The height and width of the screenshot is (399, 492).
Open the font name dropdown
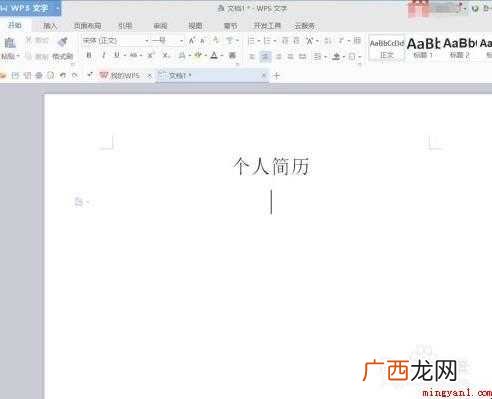(x=147, y=41)
